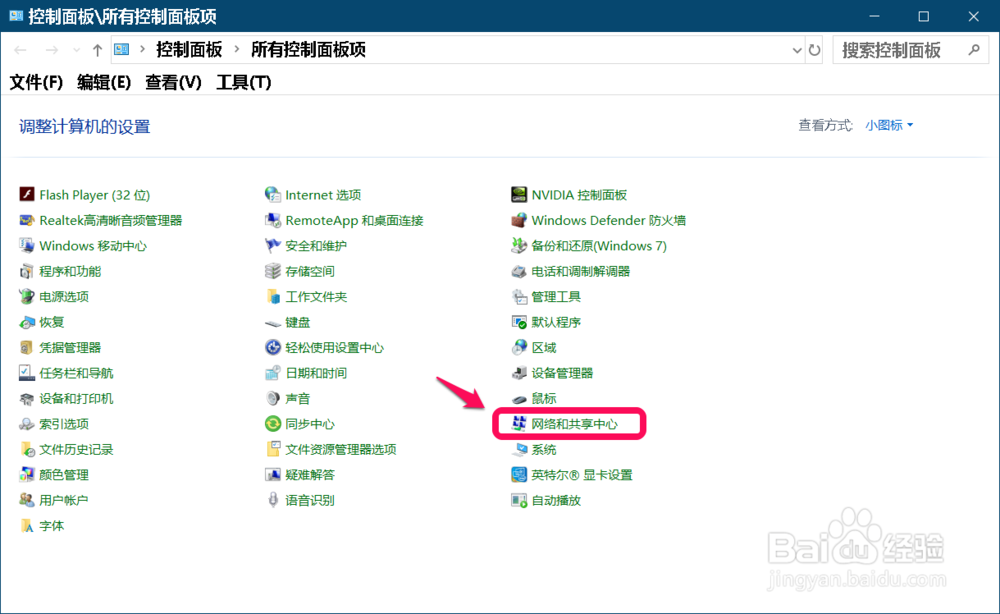The image size is (1000, 614).
Task: Open the 字体 folder icon
Action: click(x=27, y=526)
